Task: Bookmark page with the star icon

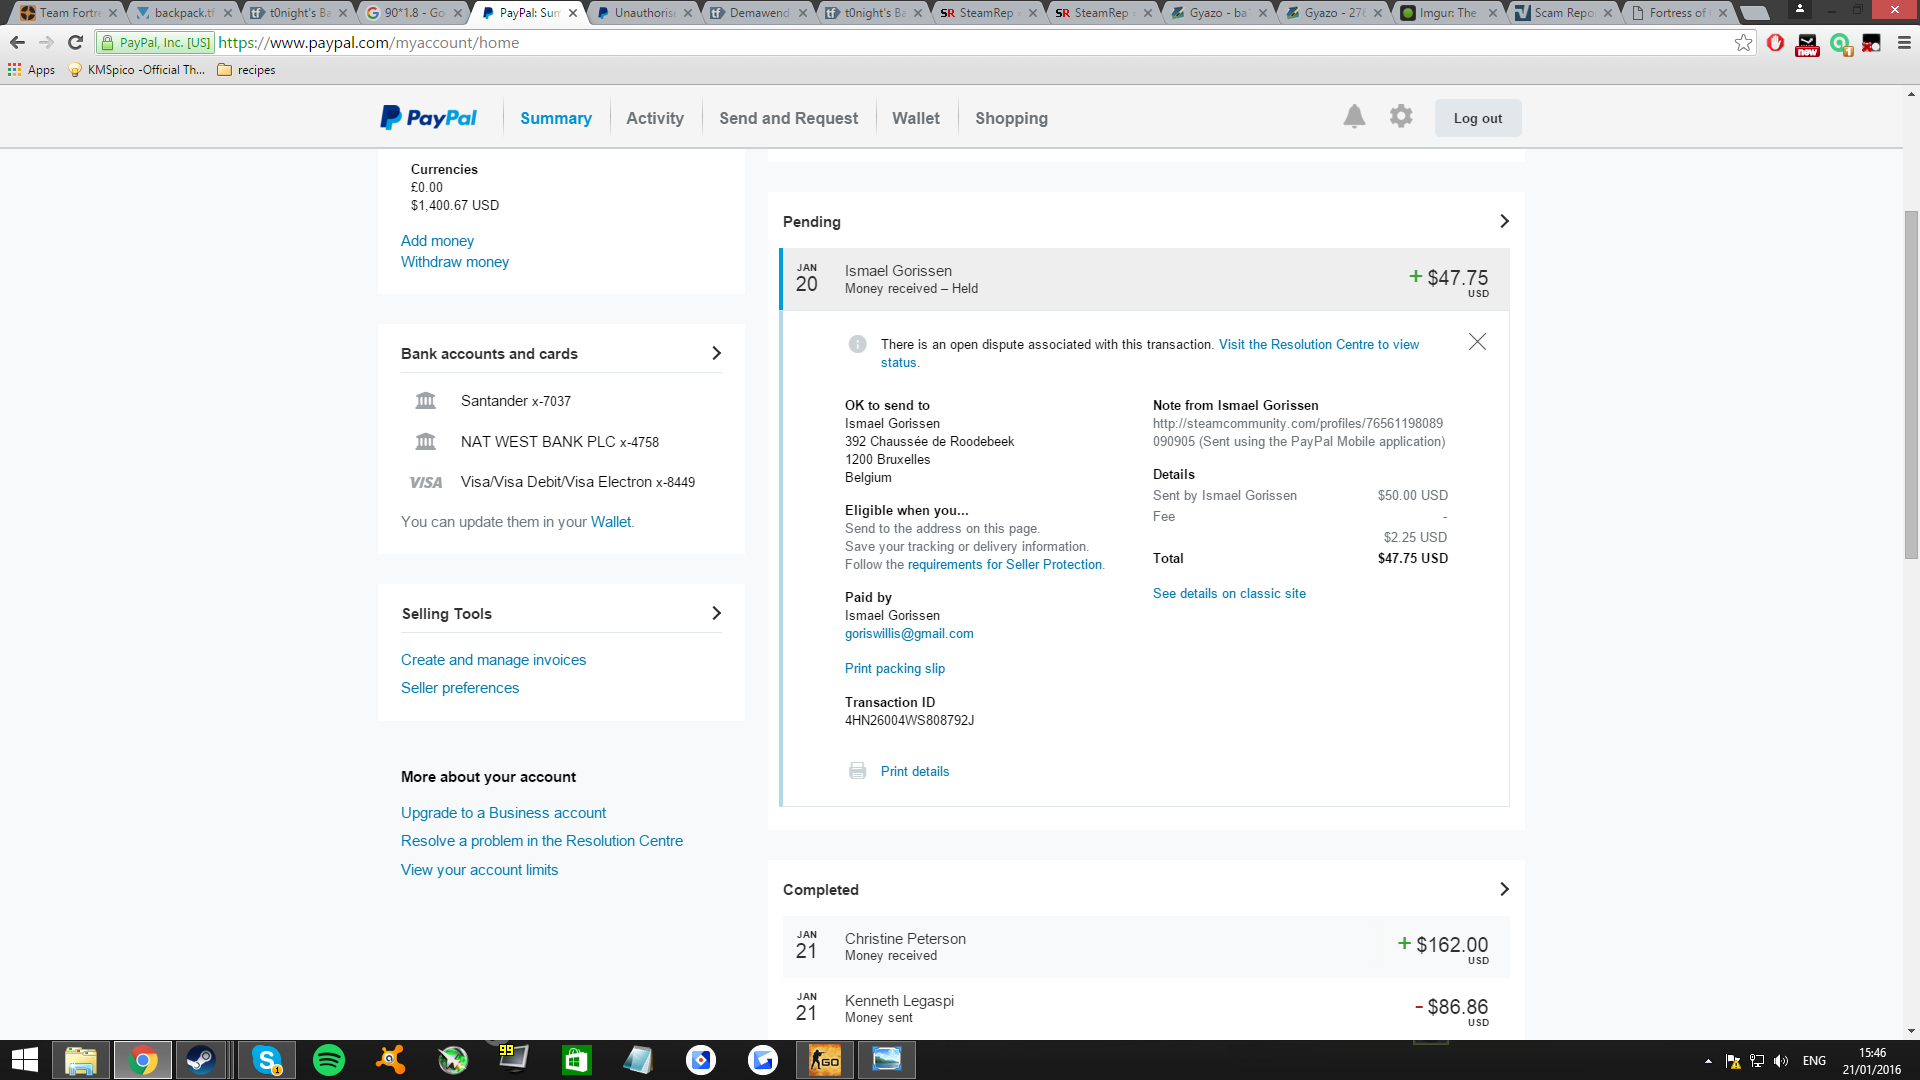Action: pyautogui.click(x=1743, y=43)
